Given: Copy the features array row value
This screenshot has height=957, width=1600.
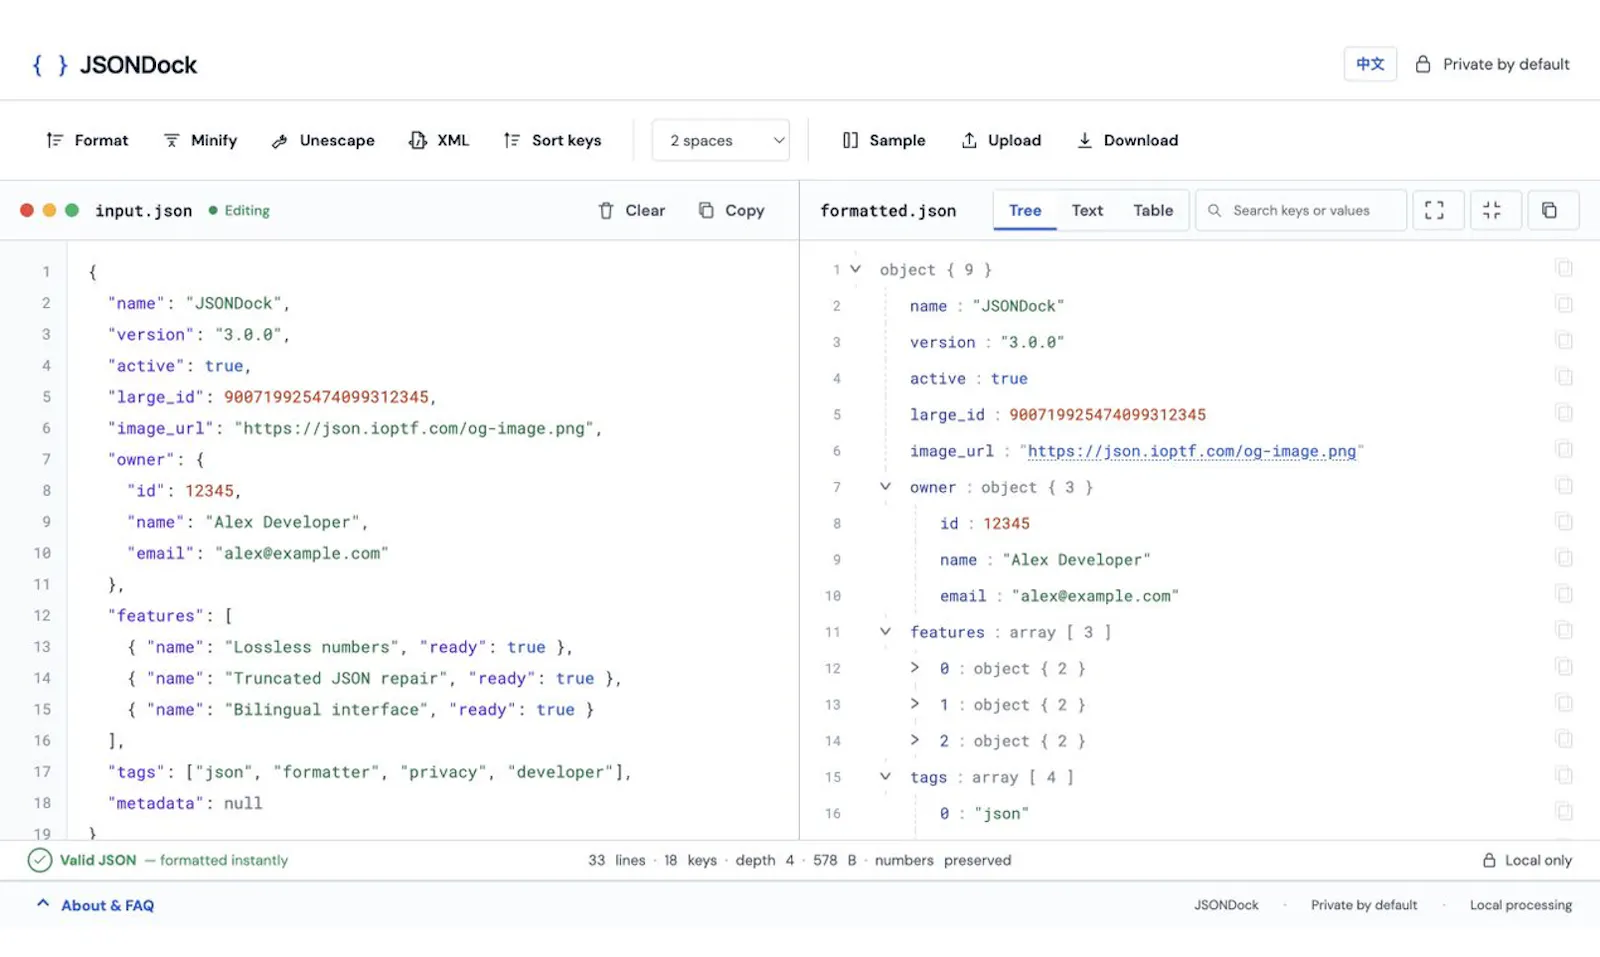Looking at the screenshot, I should 1564,631.
